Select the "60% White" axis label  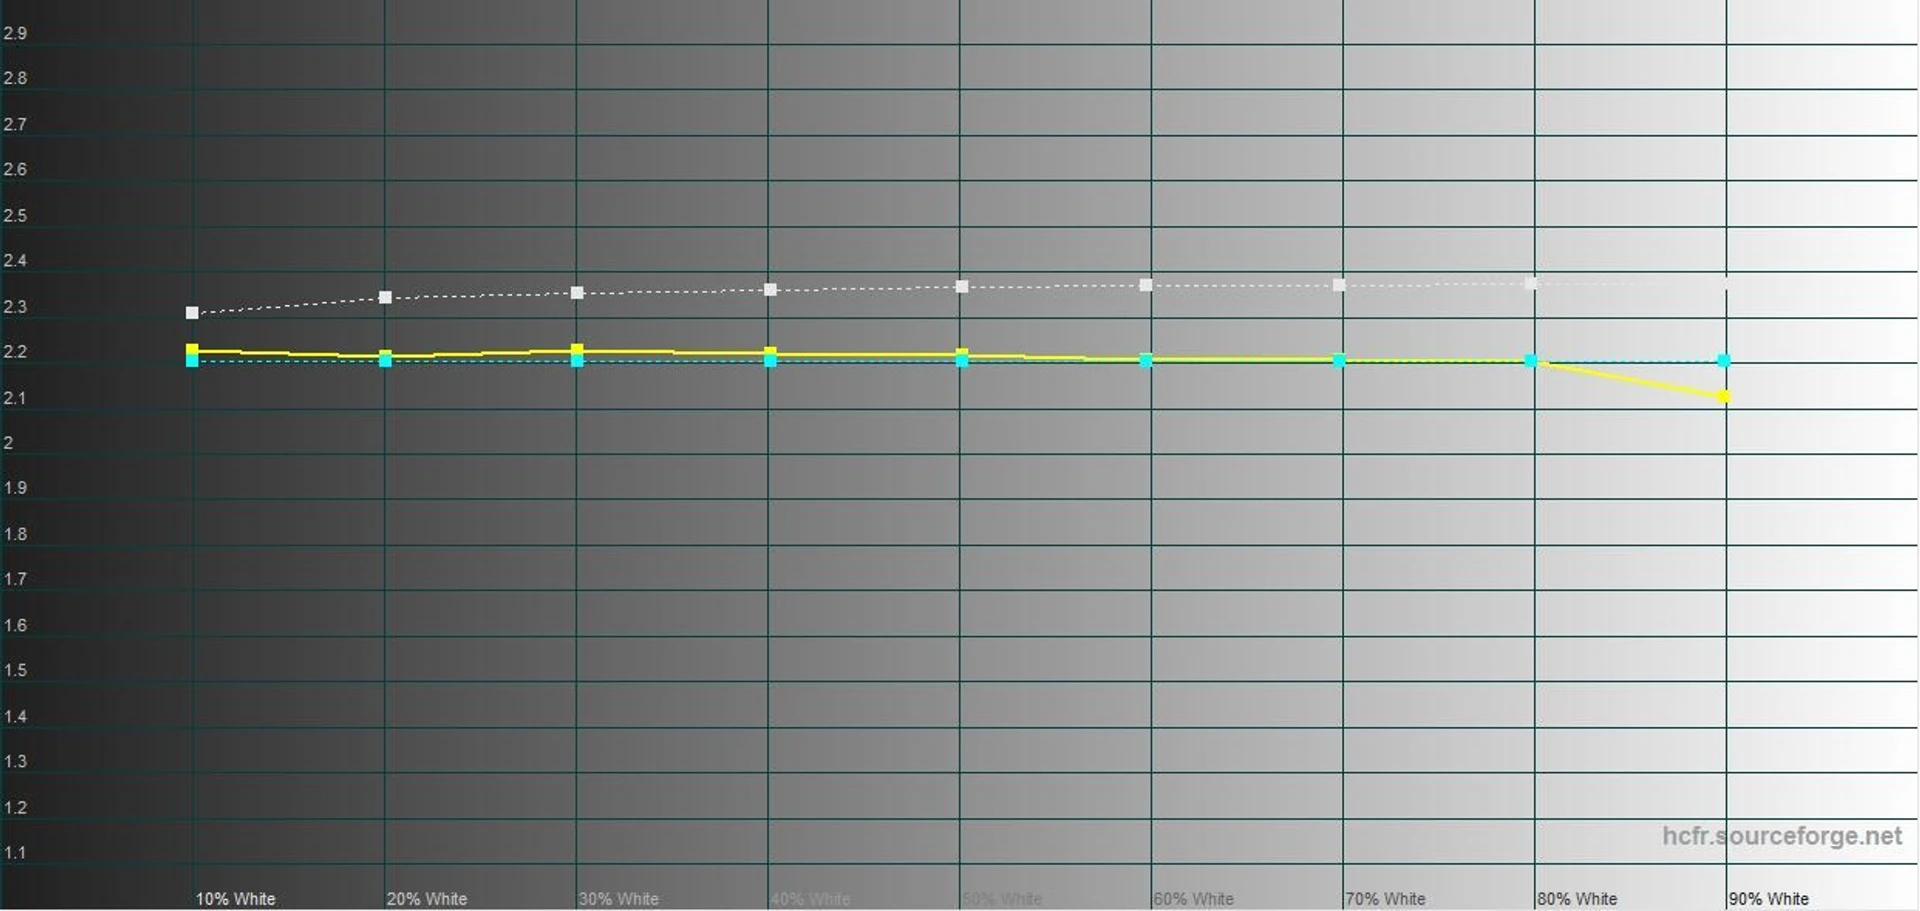pyautogui.click(x=1193, y=899)
